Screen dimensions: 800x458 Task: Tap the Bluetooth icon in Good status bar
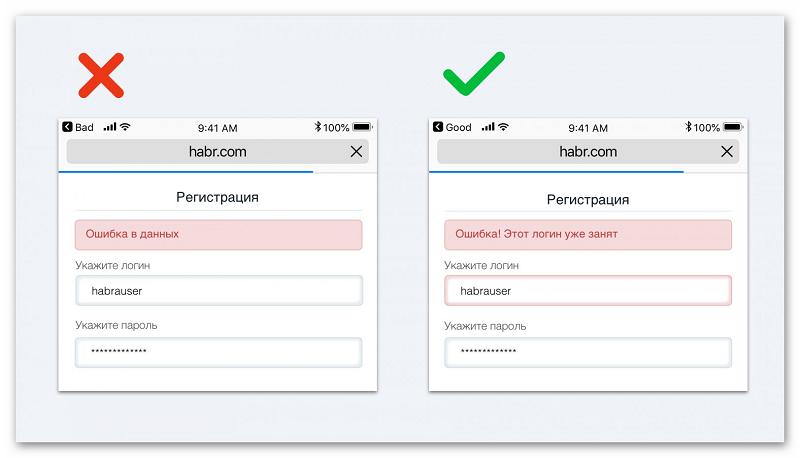click(688, 126)
